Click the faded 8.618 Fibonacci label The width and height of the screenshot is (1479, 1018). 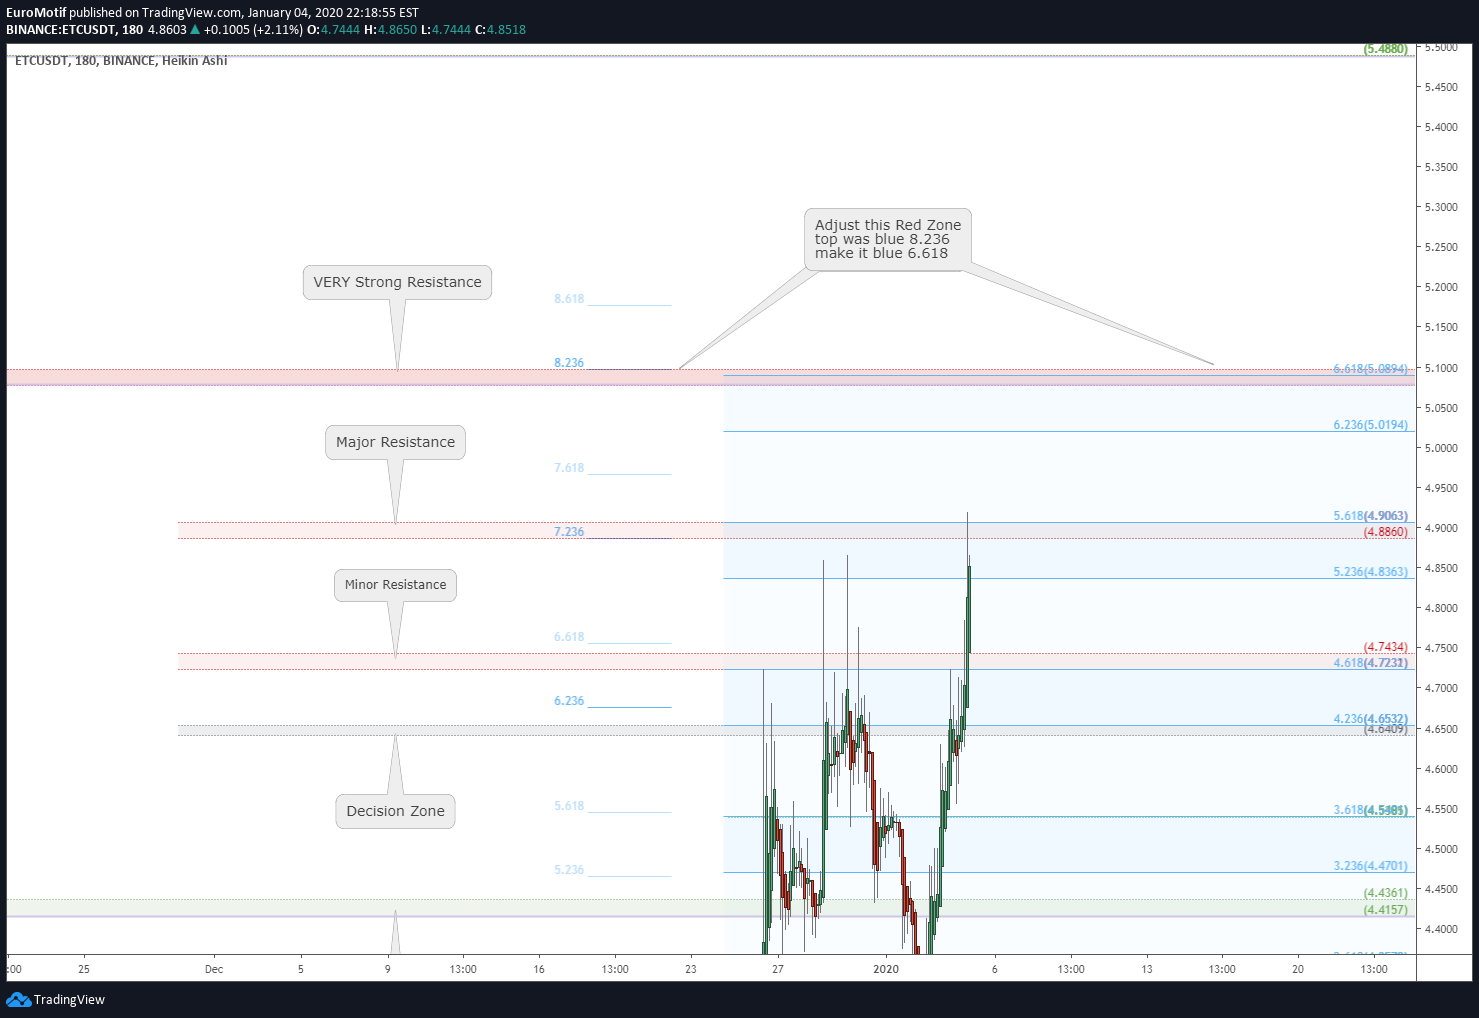point(569,299)
